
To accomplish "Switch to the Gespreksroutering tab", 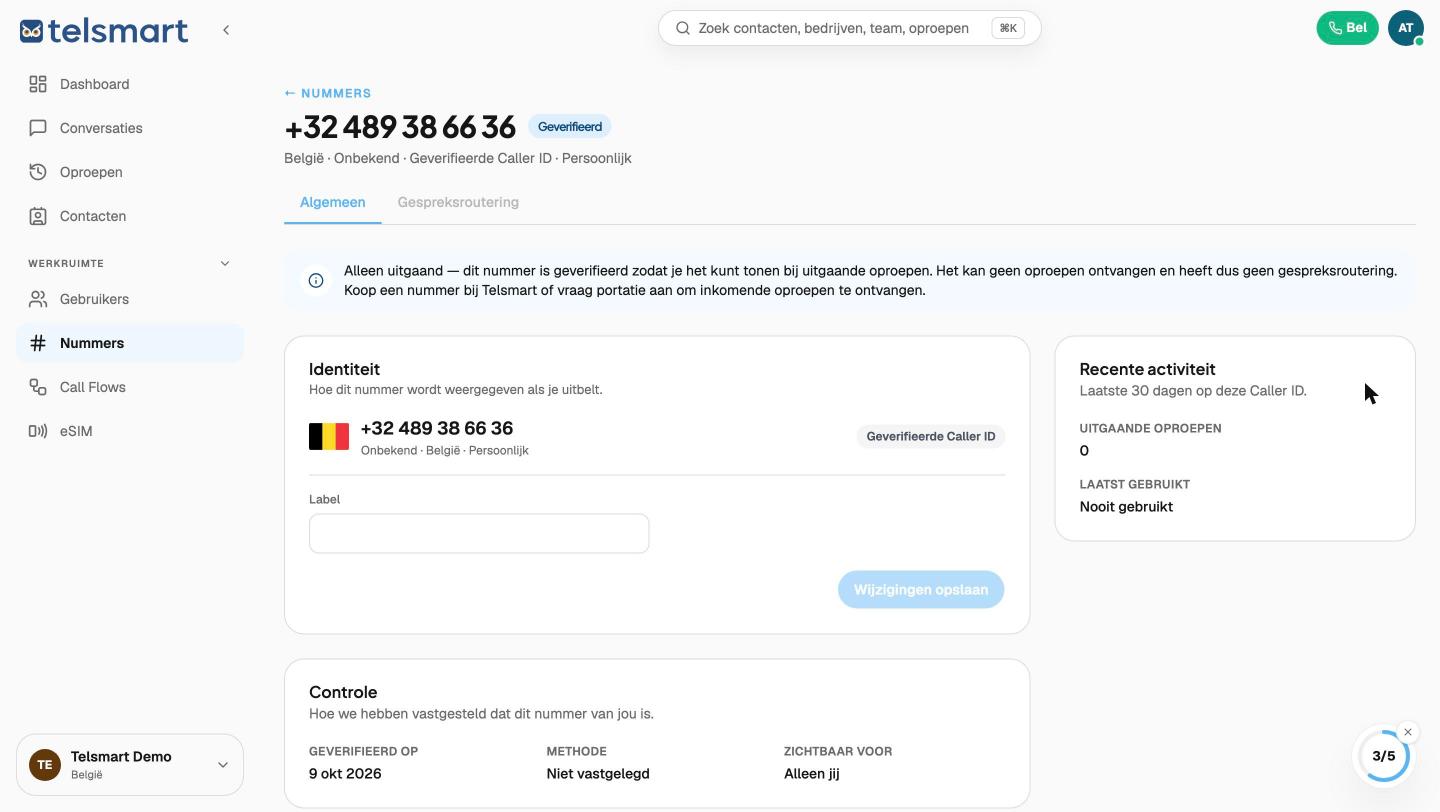I will click(458, 202).
